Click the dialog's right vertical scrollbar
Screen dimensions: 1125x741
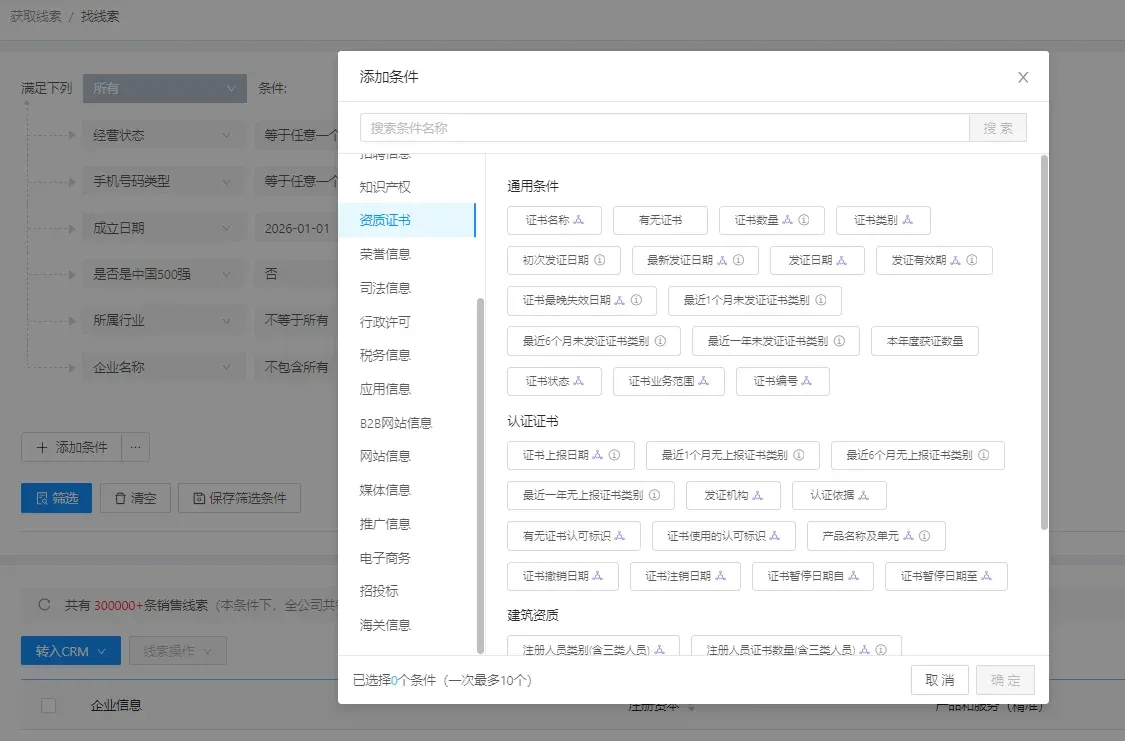pos(1044,343)
